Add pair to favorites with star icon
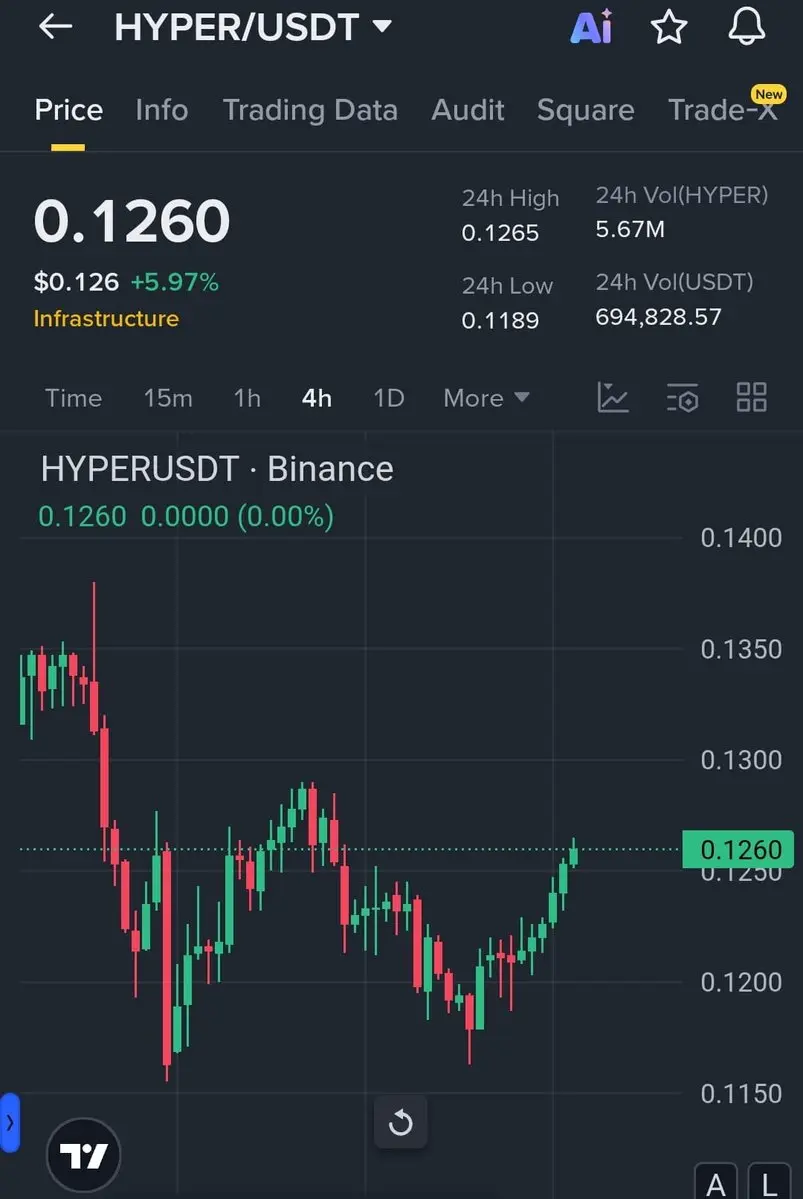This screenshot has height=1199, width=803. (x=669, y=28)
